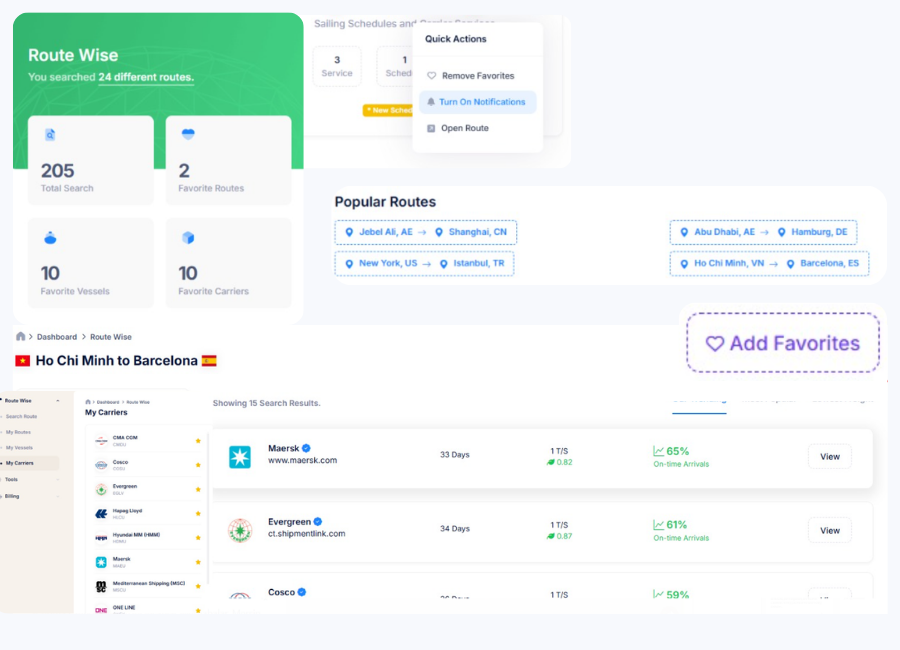
Task: Click the Maersk star logo icon
Action: [x=240, y=457]
